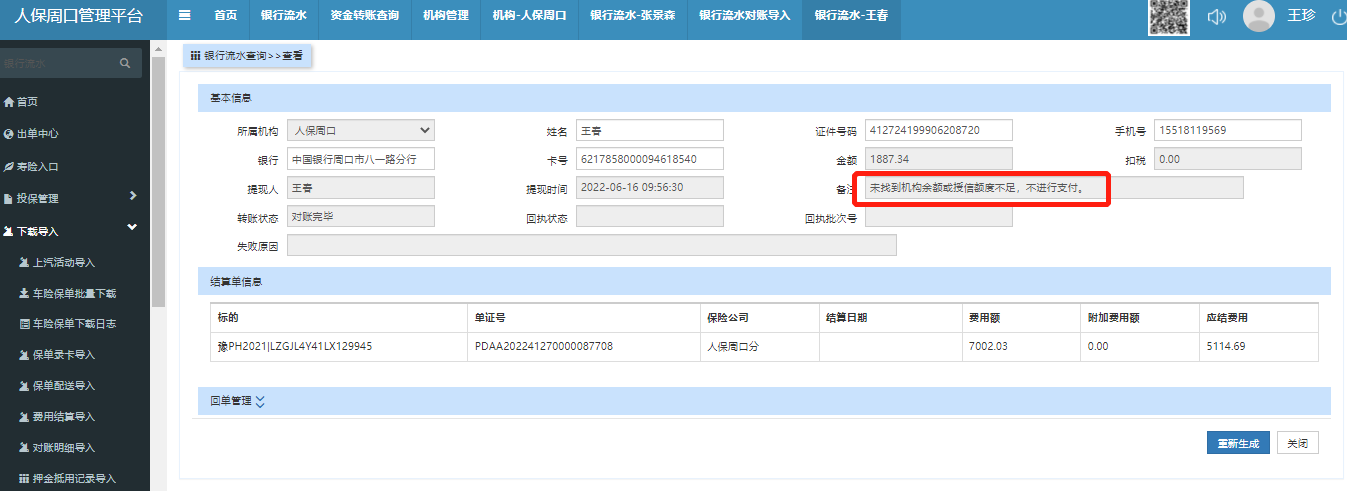Open user avatar icon for 王珍
Screen dimensions: 1347x491
point(1259,16)
